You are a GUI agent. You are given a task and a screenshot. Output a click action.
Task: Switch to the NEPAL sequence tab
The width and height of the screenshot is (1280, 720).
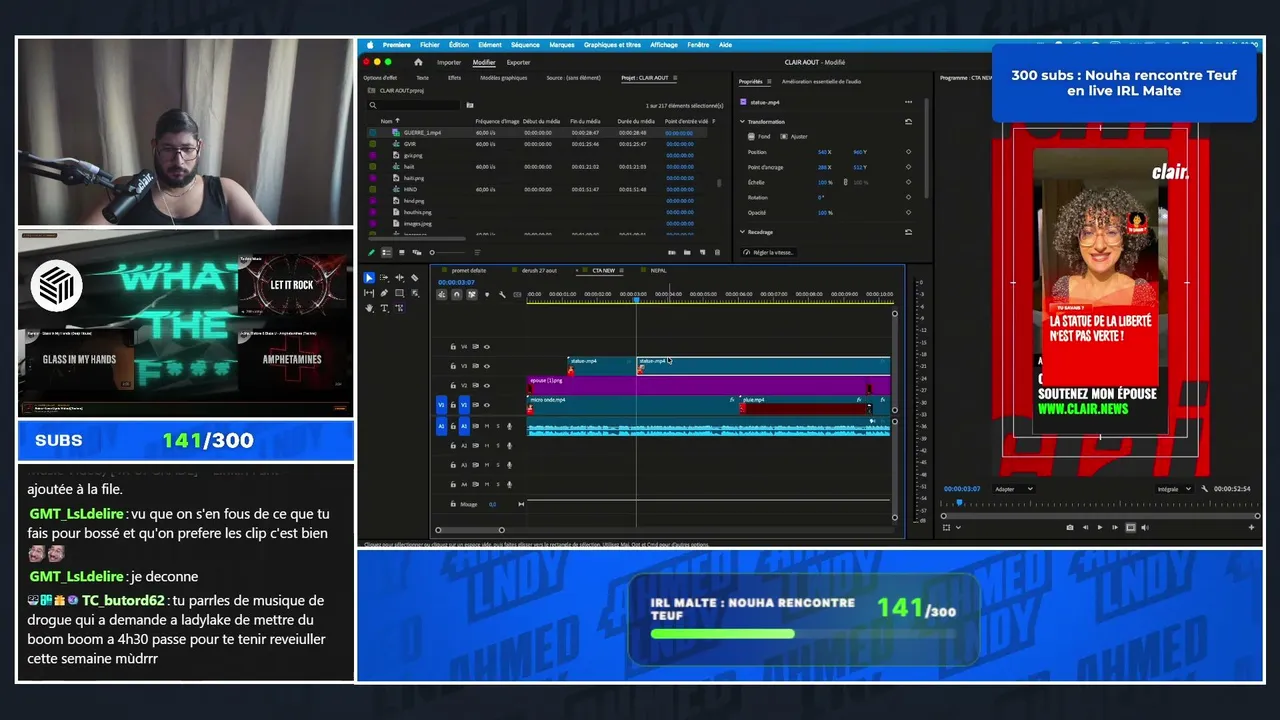point(658,270)
